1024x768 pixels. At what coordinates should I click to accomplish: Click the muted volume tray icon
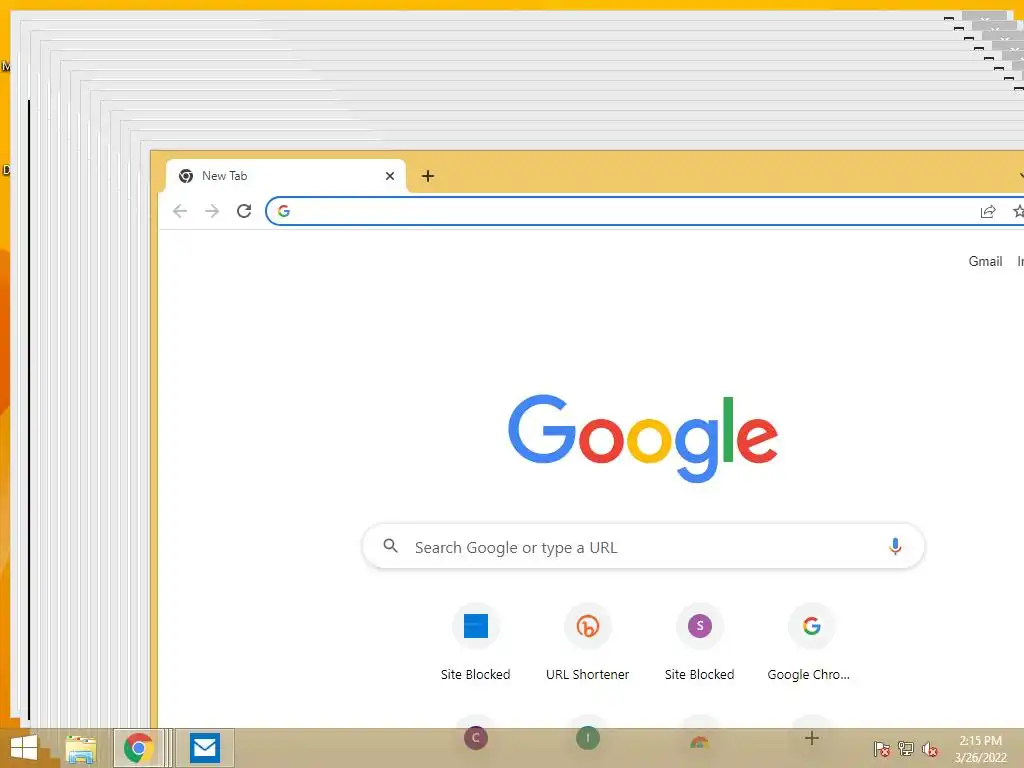coord(930,749)
